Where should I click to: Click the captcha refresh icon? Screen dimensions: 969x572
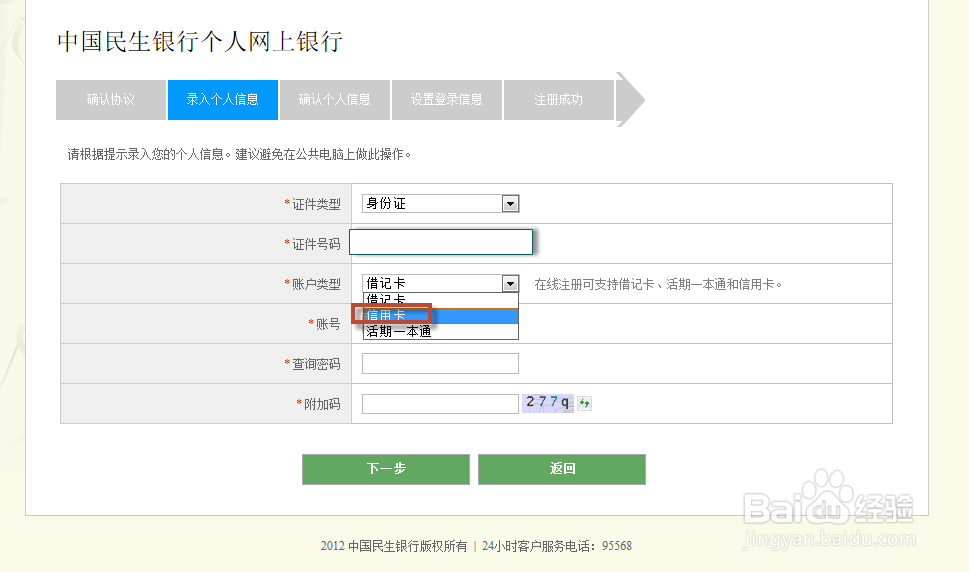pyautogui.click(x=585, y=403)
